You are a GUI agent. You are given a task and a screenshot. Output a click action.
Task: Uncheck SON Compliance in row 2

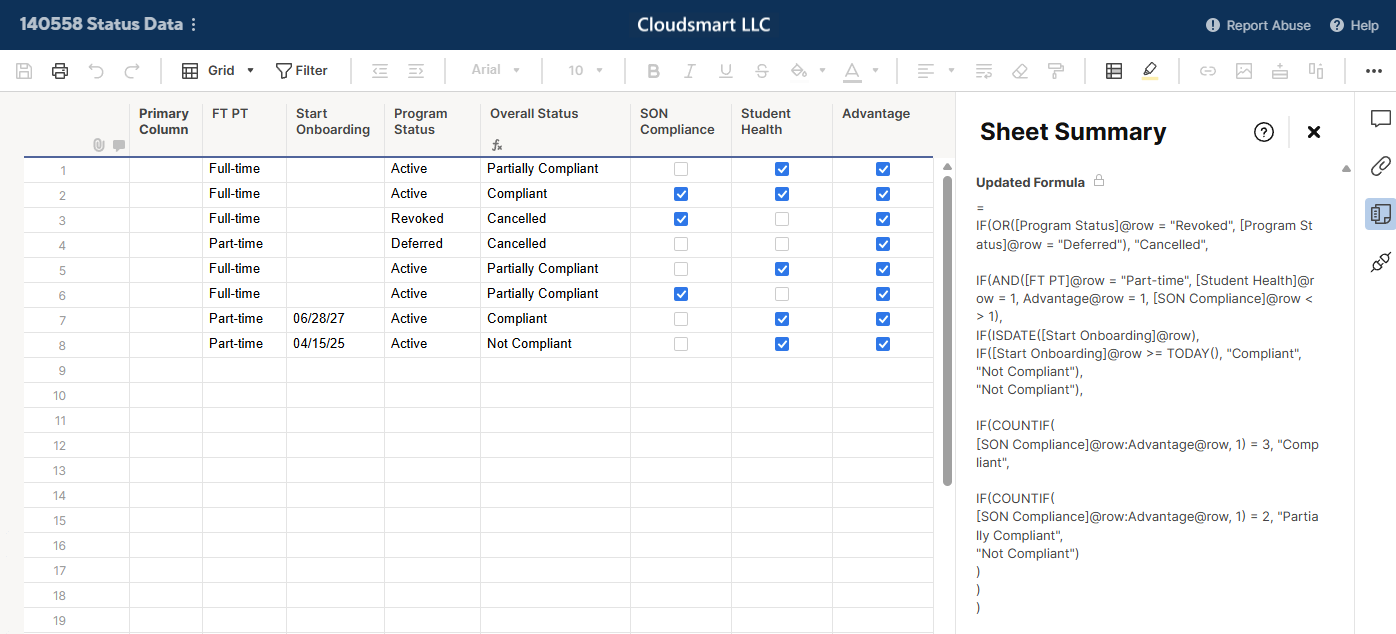click(x=681, y=194)
